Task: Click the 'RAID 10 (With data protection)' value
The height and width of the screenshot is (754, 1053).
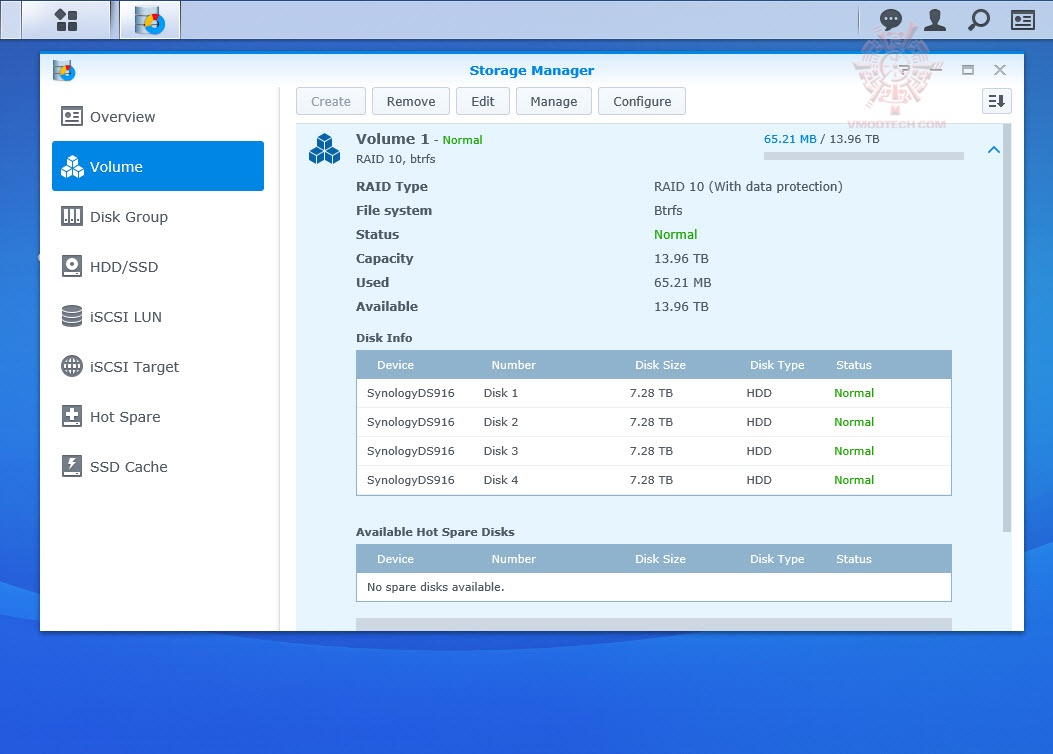Action: pyautogui.click(x=748, y=187)
